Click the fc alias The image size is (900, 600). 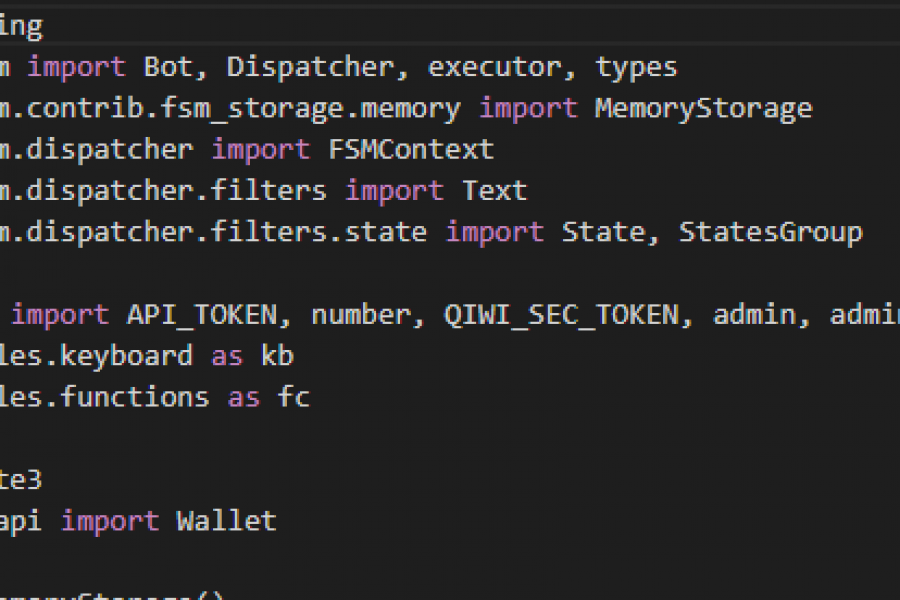click(294, 397)
